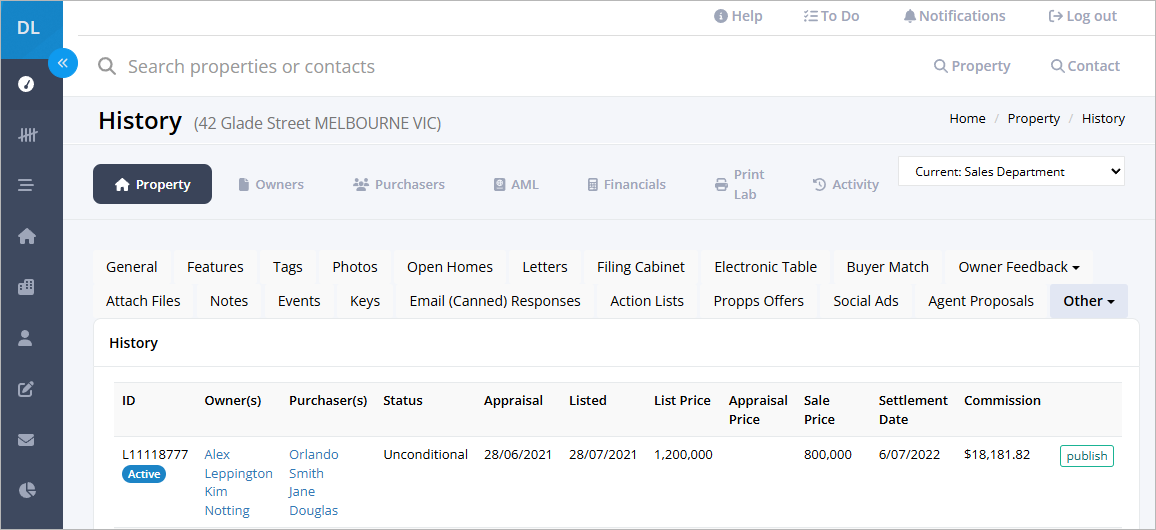Open the envelope mail sidebar icon
Screen dimensions: 1156x530
[x=27, y=439]
